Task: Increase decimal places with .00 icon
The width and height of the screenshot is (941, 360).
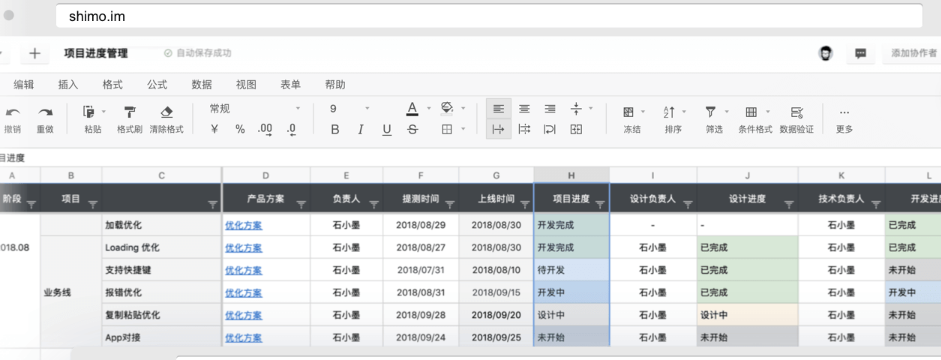Action: pyautogui.click(x=265, y=129)
